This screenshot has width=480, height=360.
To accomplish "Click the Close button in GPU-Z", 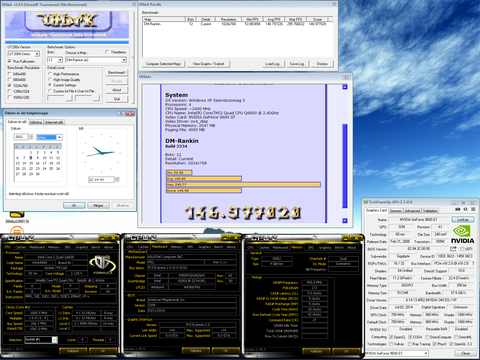I will pyautogui.click(x=465, y=353).
